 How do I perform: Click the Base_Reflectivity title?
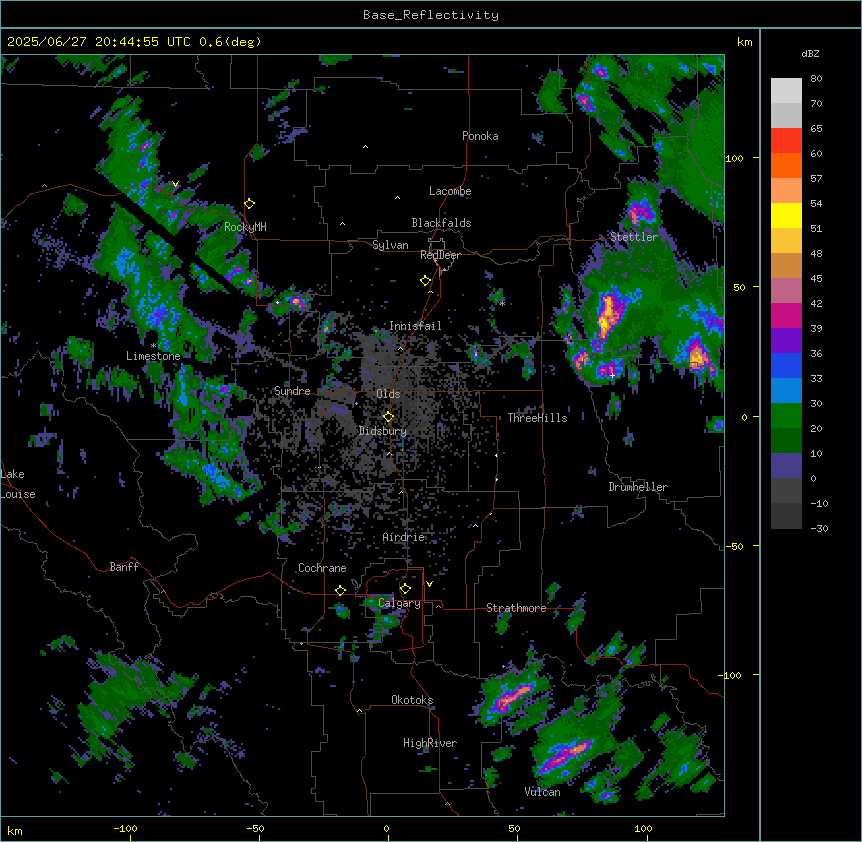tap(431, 15)
